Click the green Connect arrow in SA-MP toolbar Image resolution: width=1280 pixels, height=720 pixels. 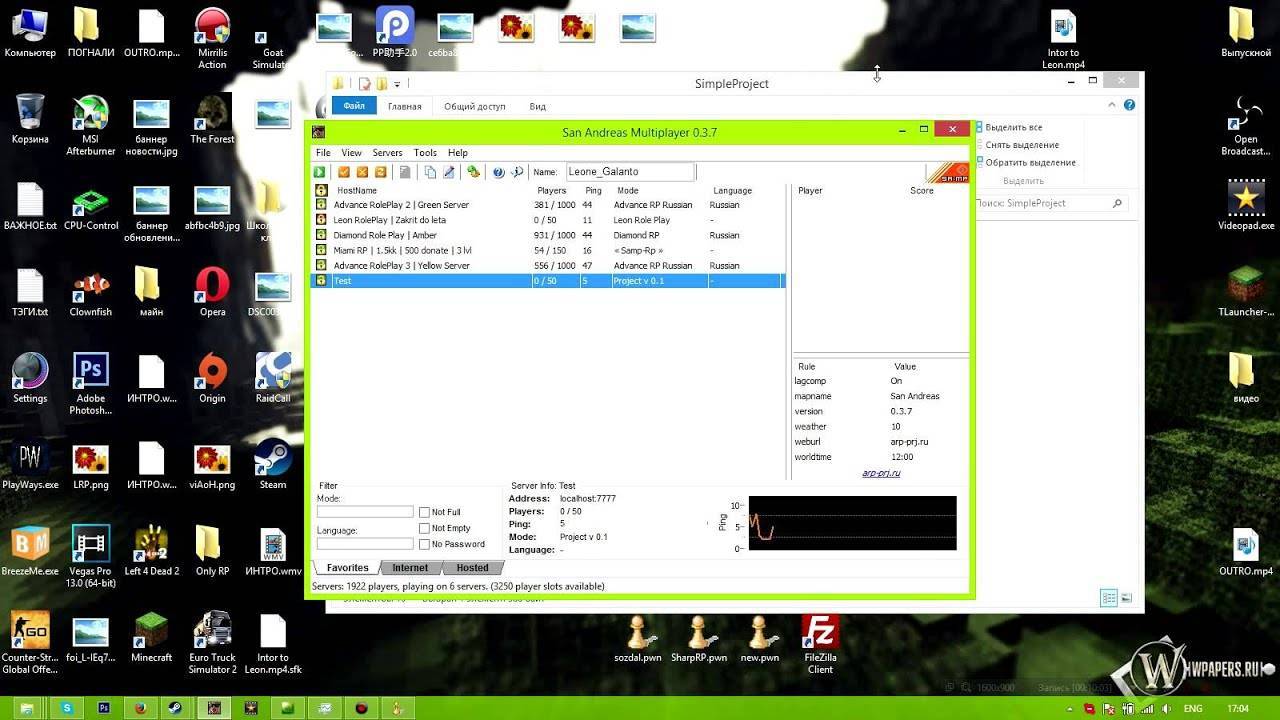(320, 172)
